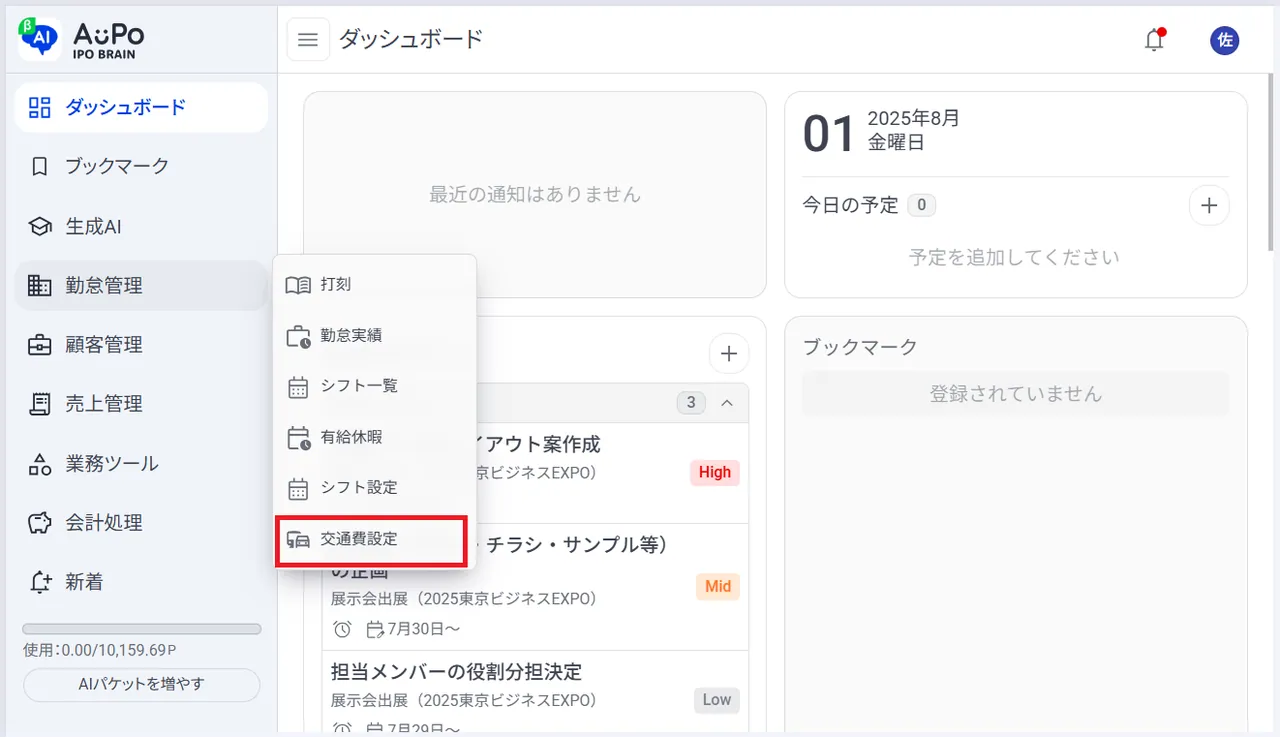Click the 使用:0.00/10,159.69P usage text
Screen dimensions: 1280x737
coord(100,650)
